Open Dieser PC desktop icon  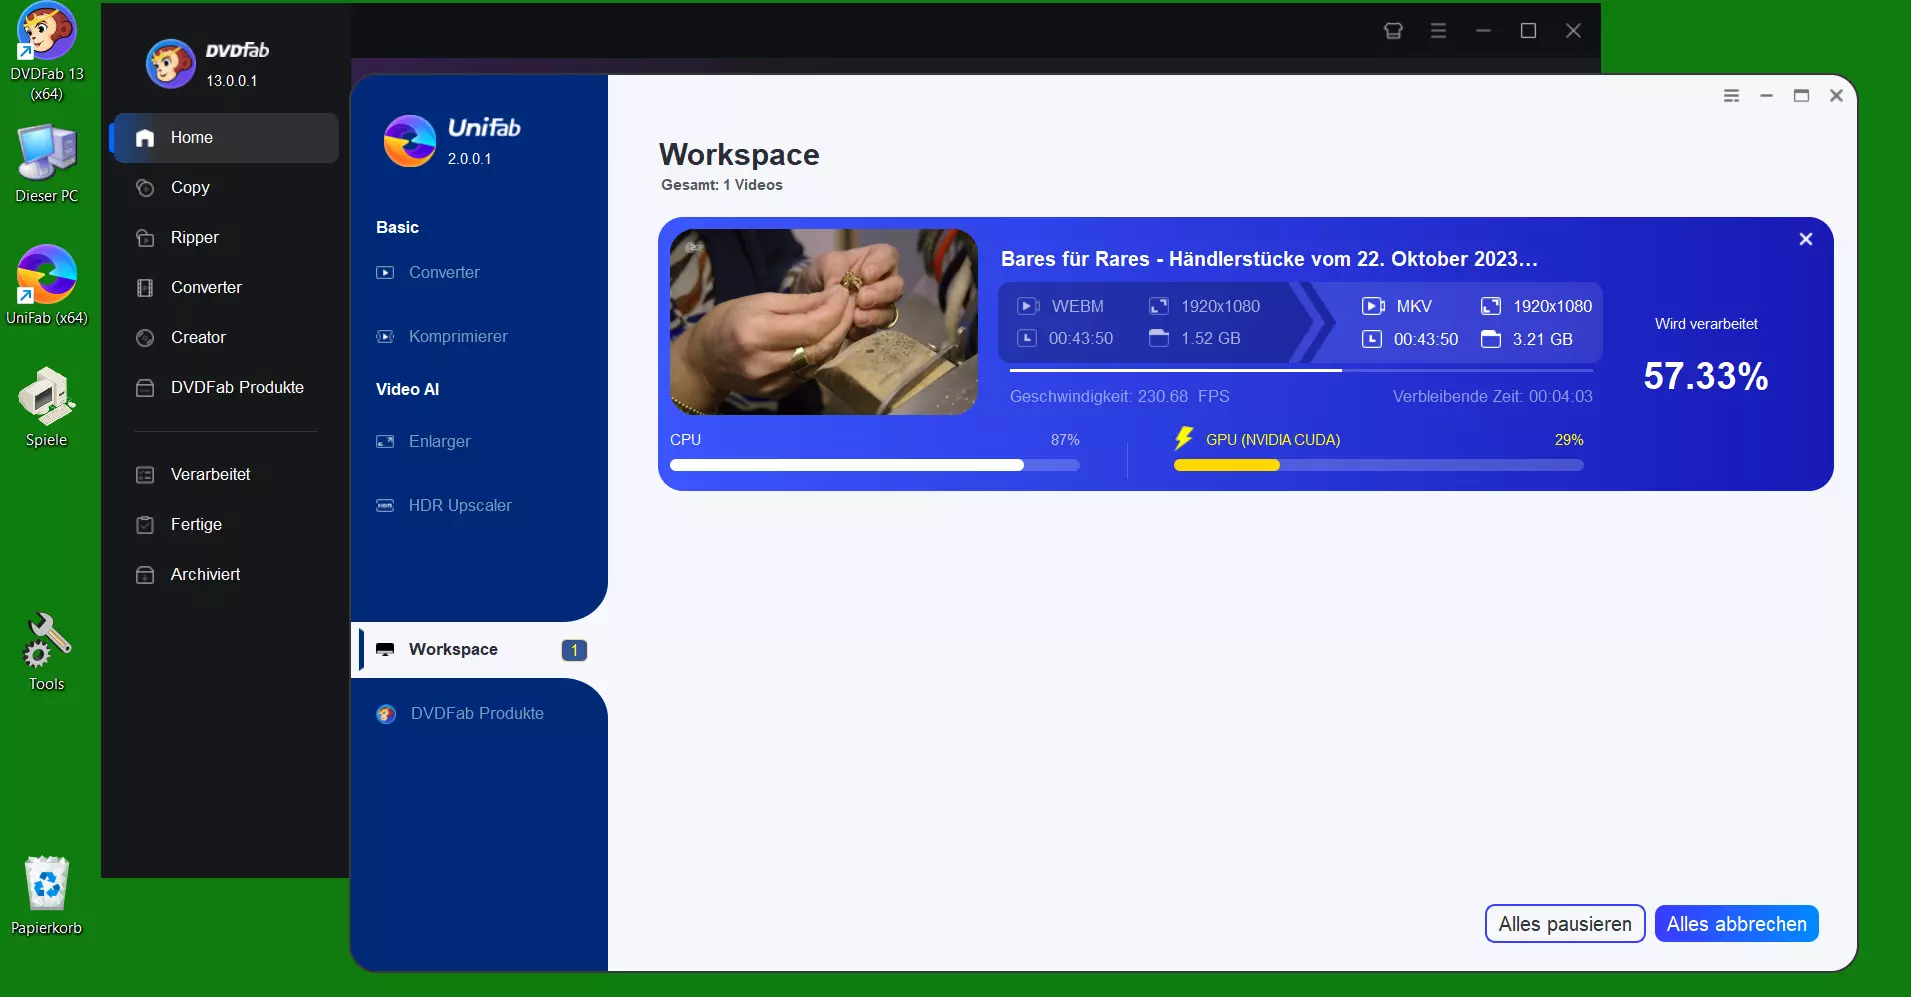(x=46, y=165)
